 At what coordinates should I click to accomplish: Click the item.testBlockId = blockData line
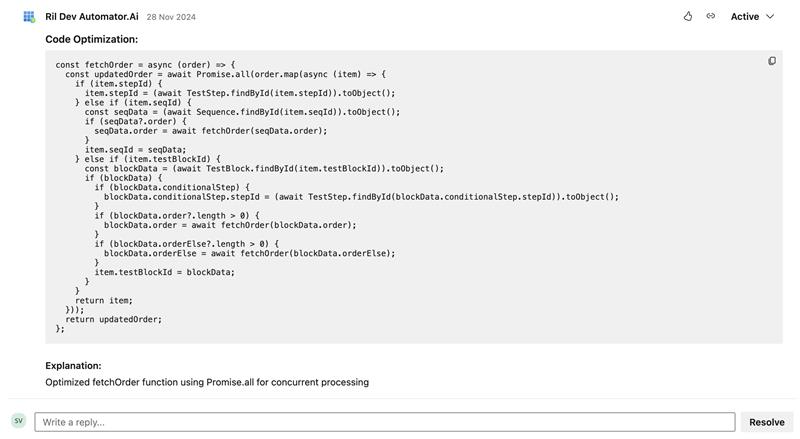coord(164,272)
